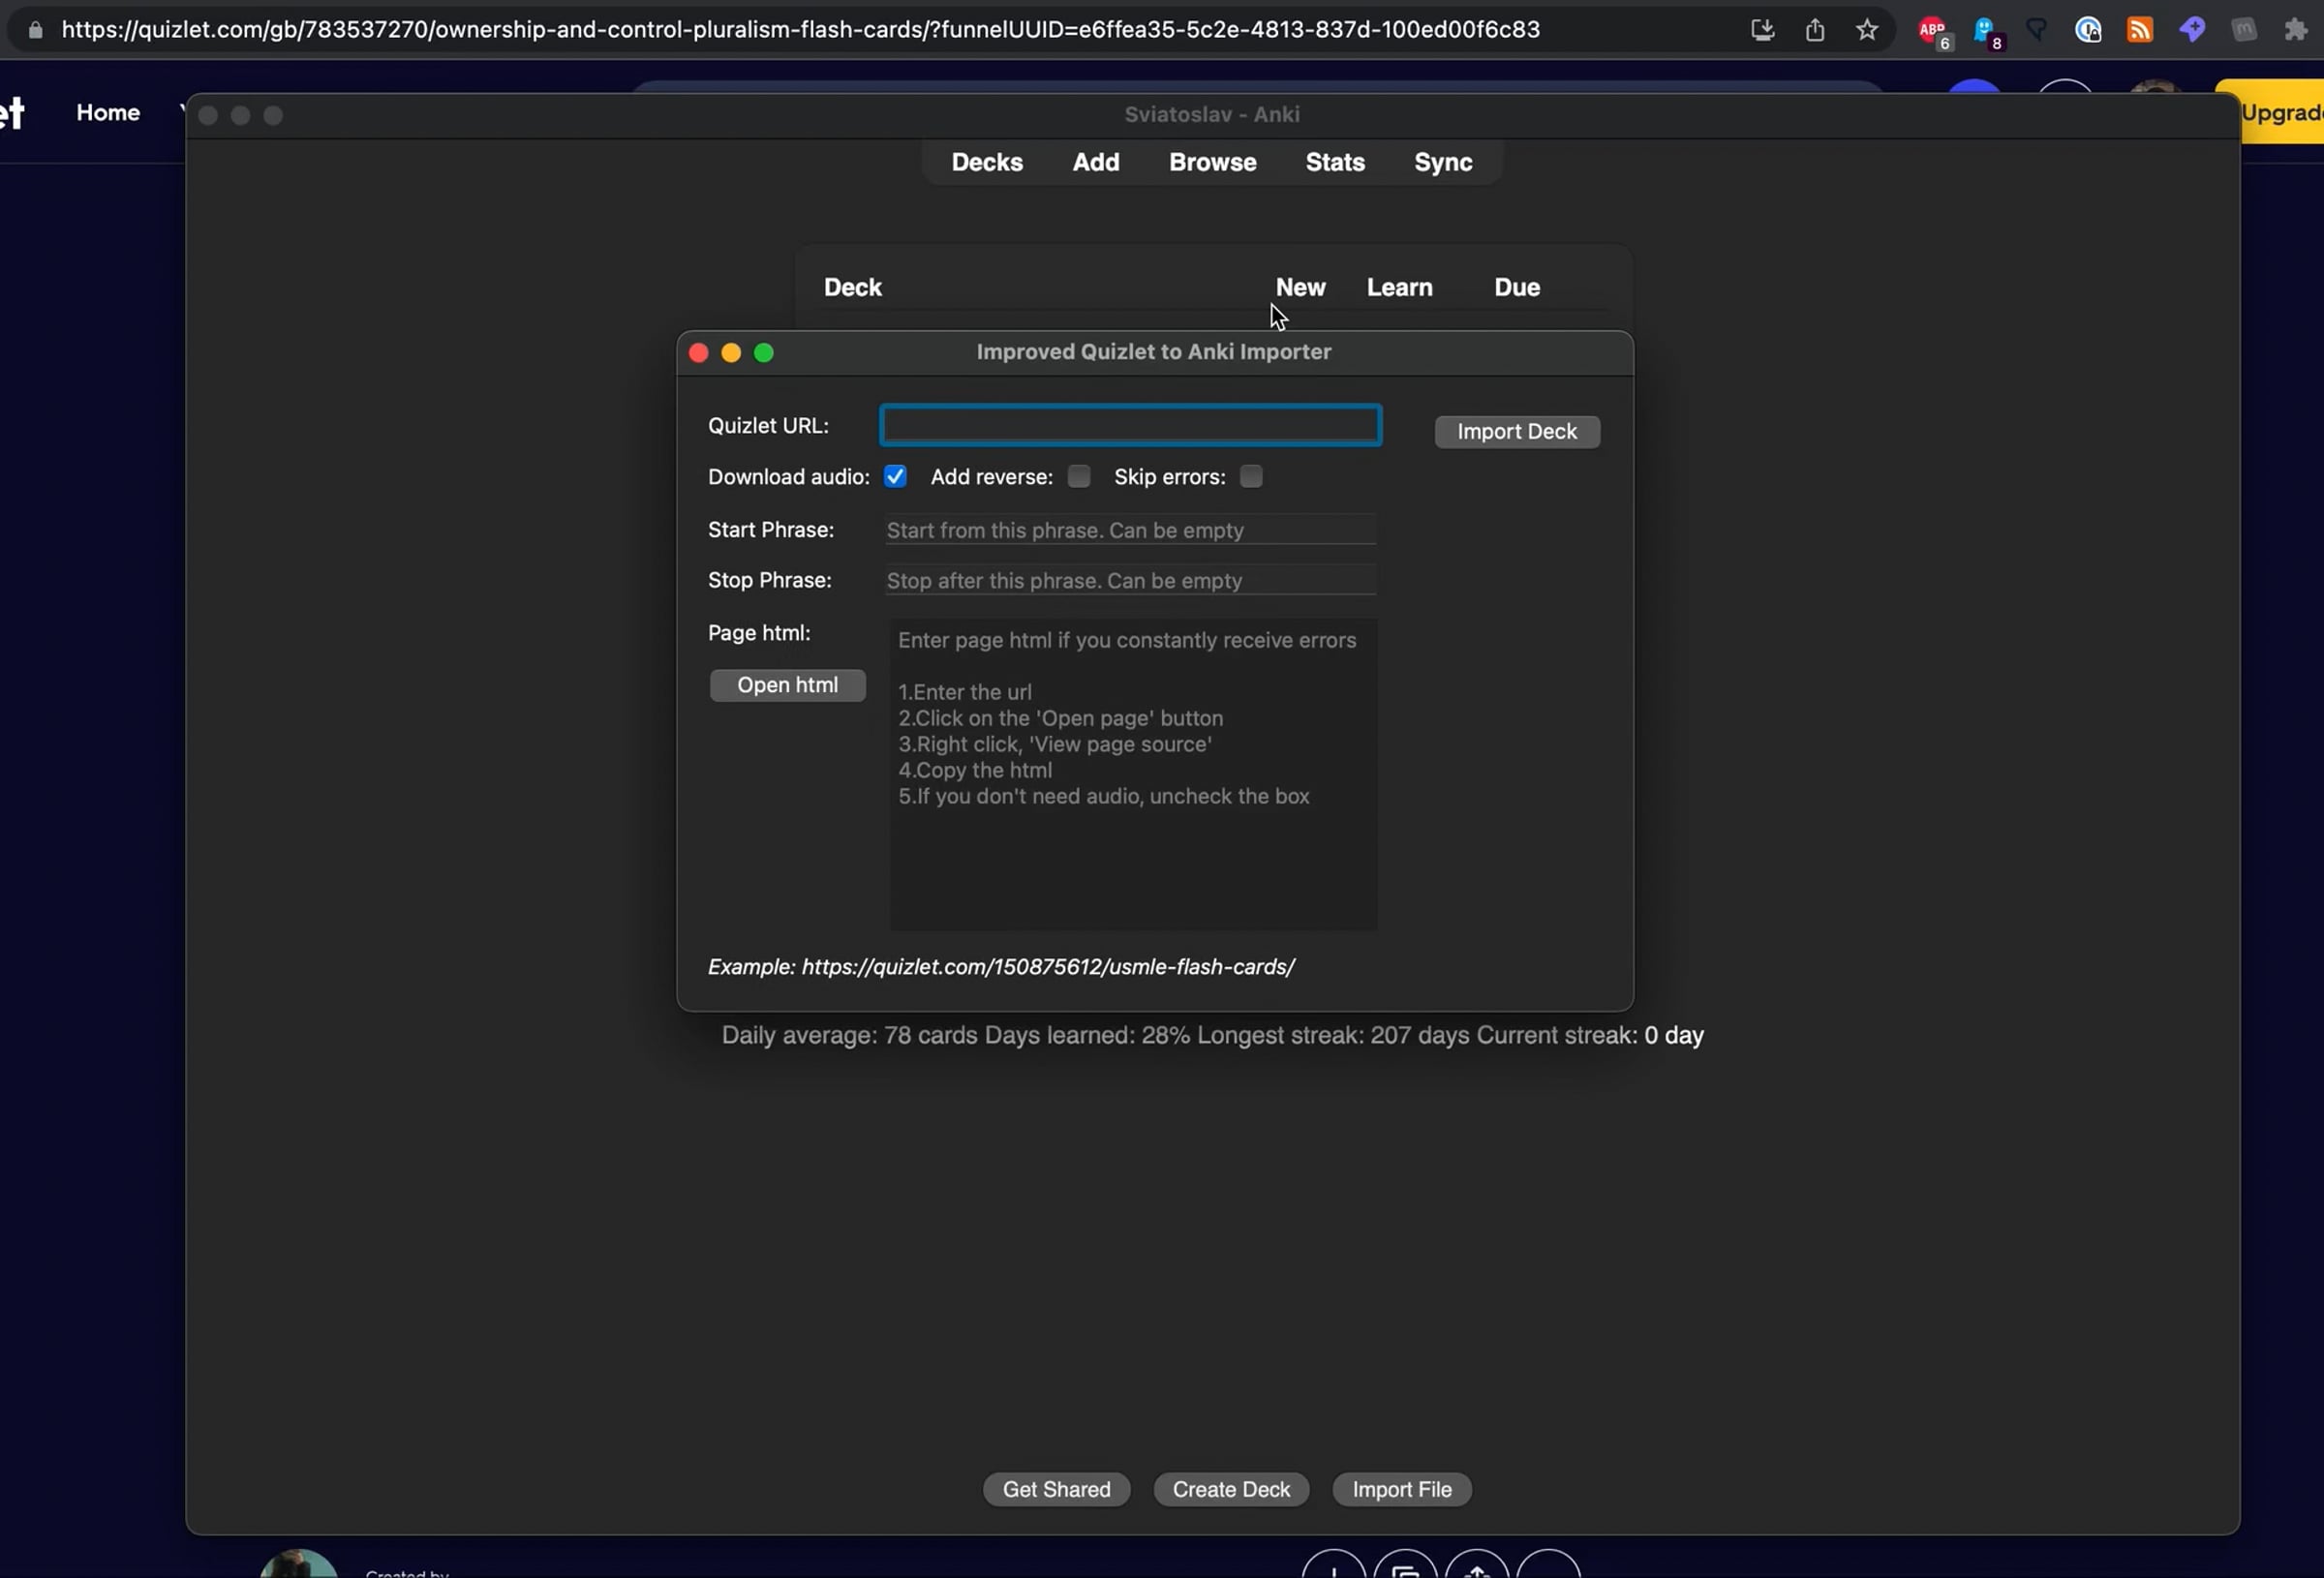Click Sync in the Anki toolbar

1443,162
